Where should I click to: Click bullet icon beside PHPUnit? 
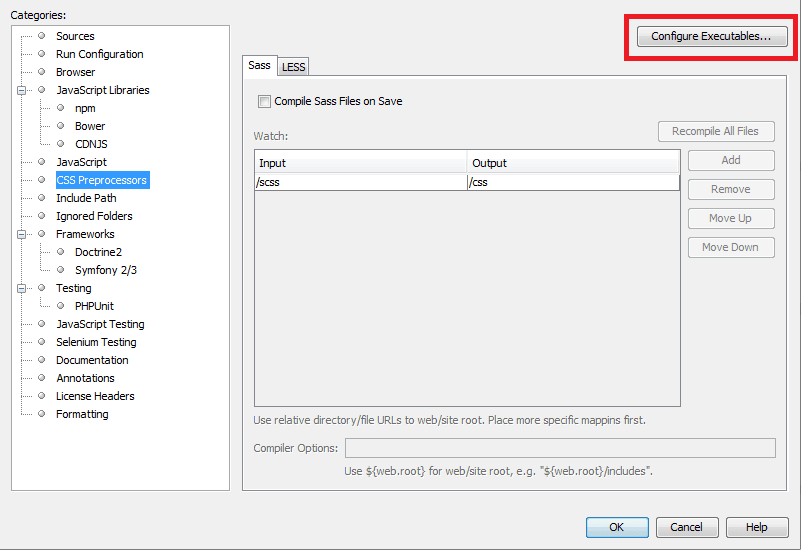coord(61,306)
